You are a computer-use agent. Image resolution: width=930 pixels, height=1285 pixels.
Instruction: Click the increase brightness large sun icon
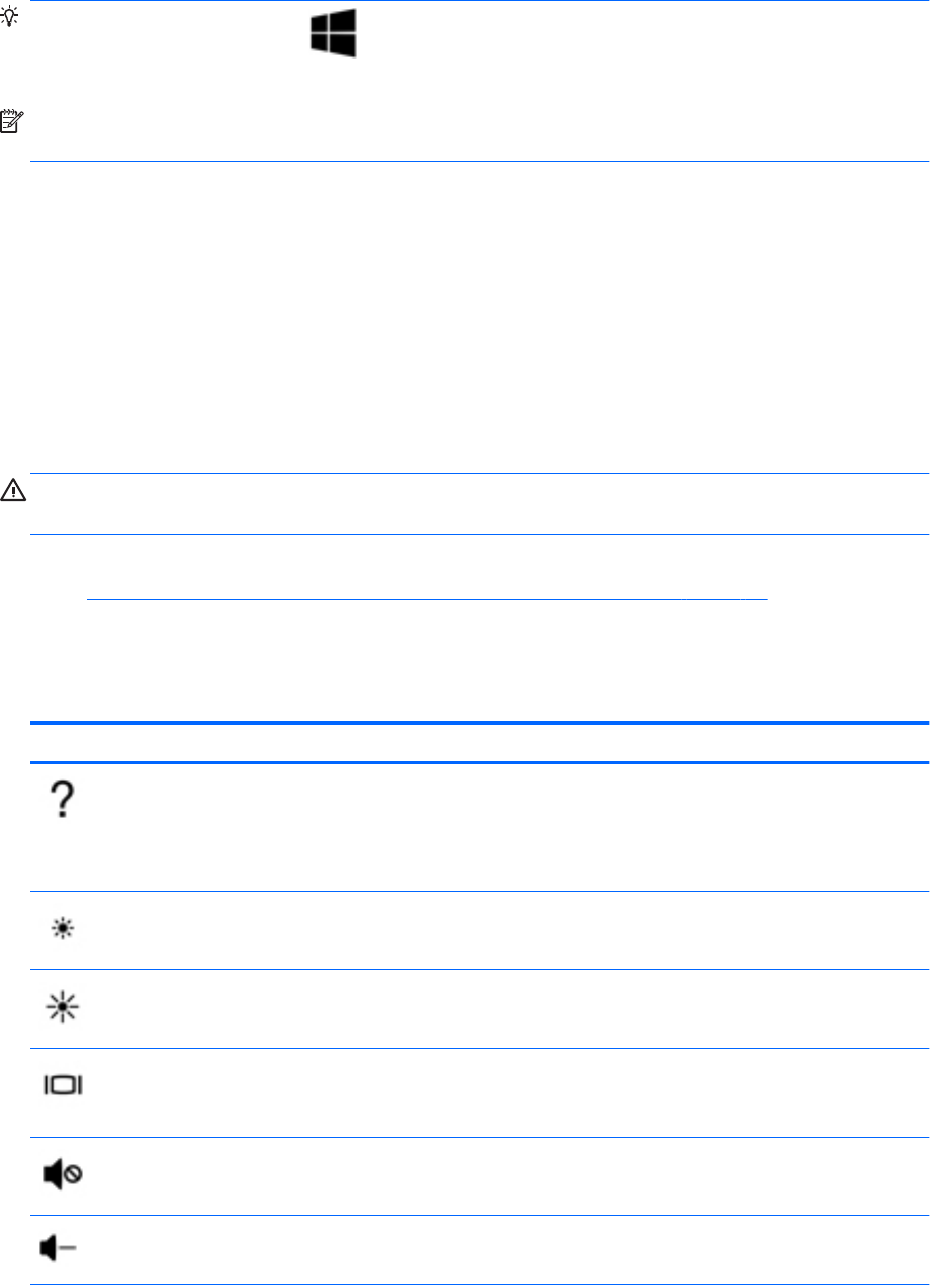click(62, 1008)
